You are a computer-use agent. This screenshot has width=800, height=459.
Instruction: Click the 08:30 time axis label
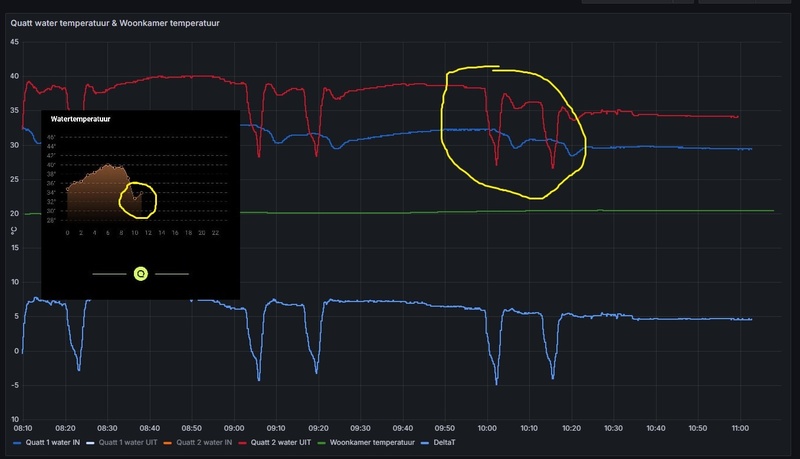click(107, 428)
